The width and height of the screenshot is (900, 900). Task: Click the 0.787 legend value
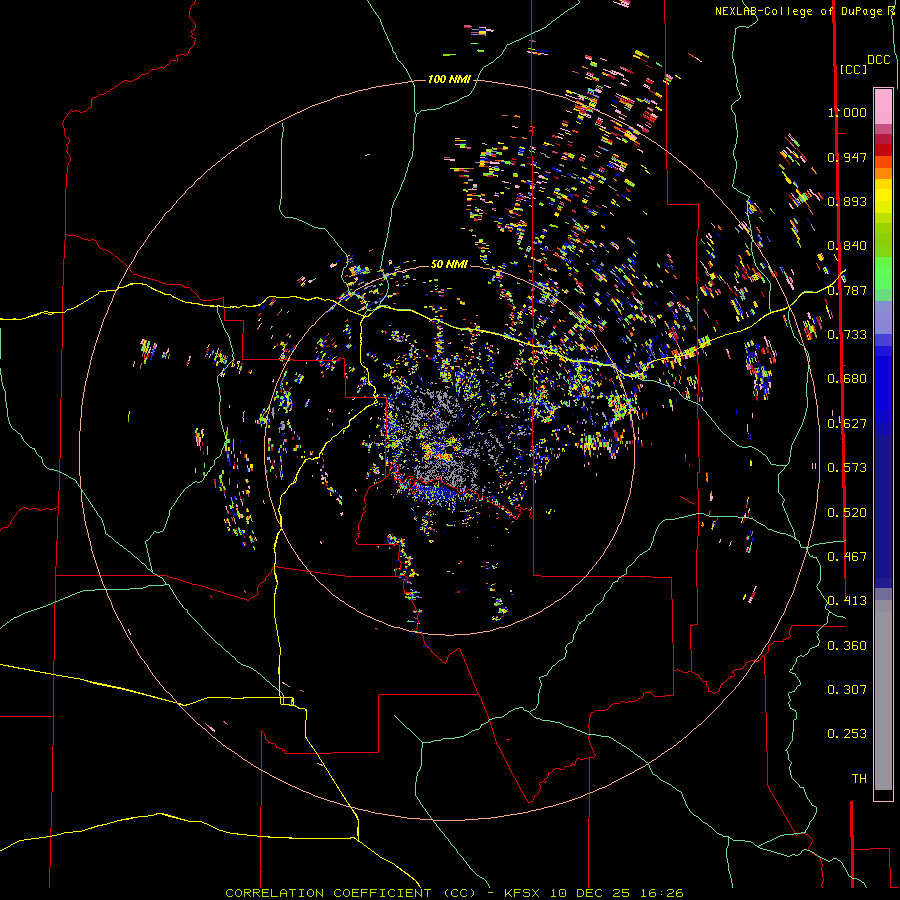point(847,290)
